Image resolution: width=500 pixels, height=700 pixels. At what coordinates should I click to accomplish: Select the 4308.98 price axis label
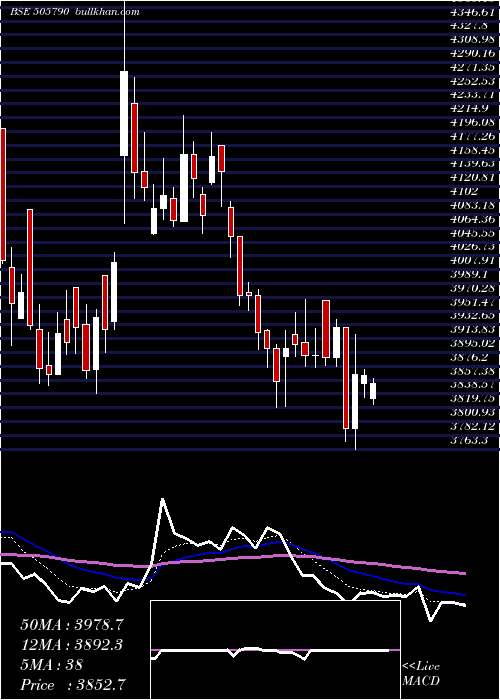tap(475, 40)
